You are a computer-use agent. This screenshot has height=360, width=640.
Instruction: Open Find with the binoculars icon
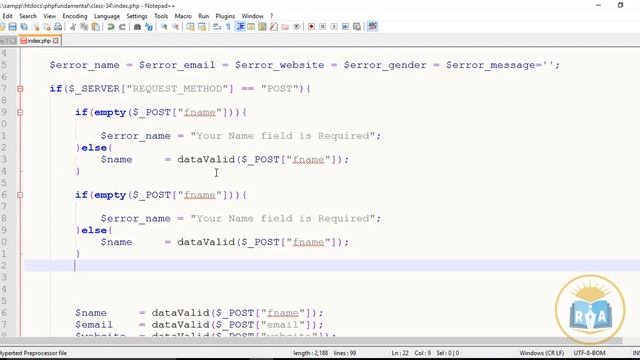point(137,27)
